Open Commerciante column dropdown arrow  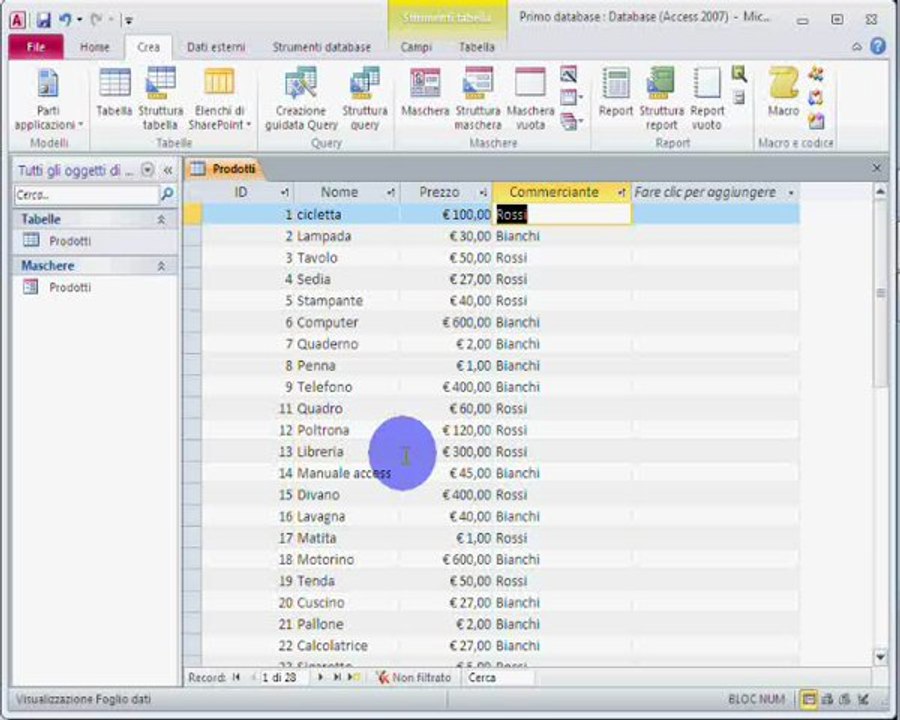click(x=622, y=192)
